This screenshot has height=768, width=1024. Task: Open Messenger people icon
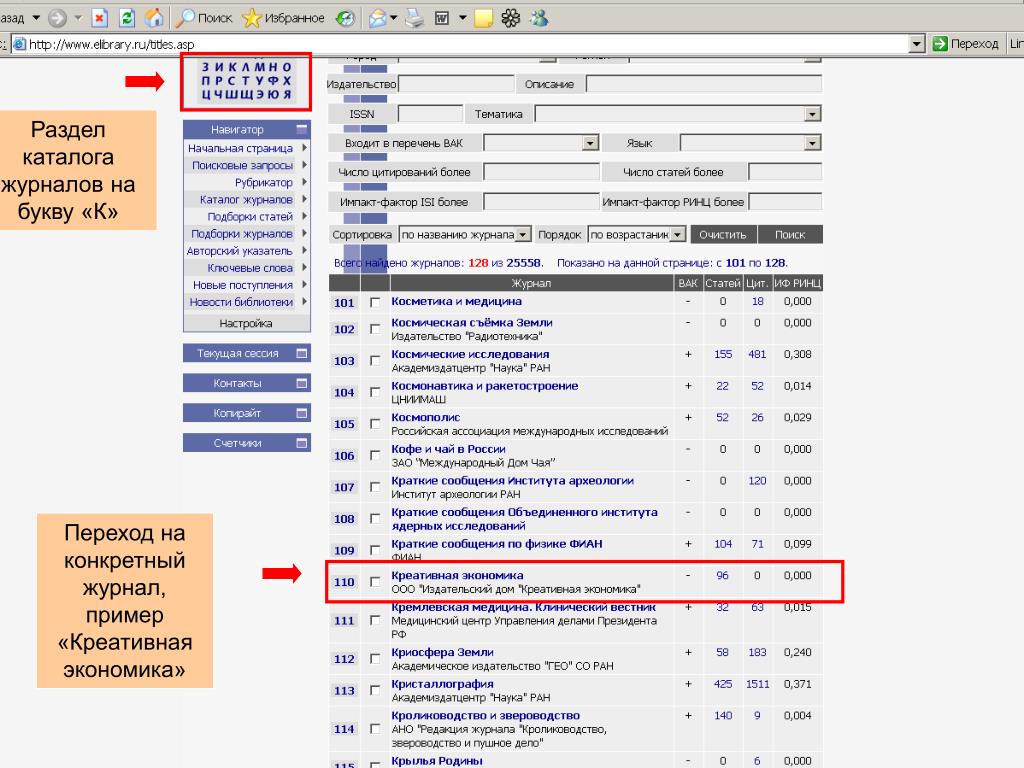[x=539, y=18]
